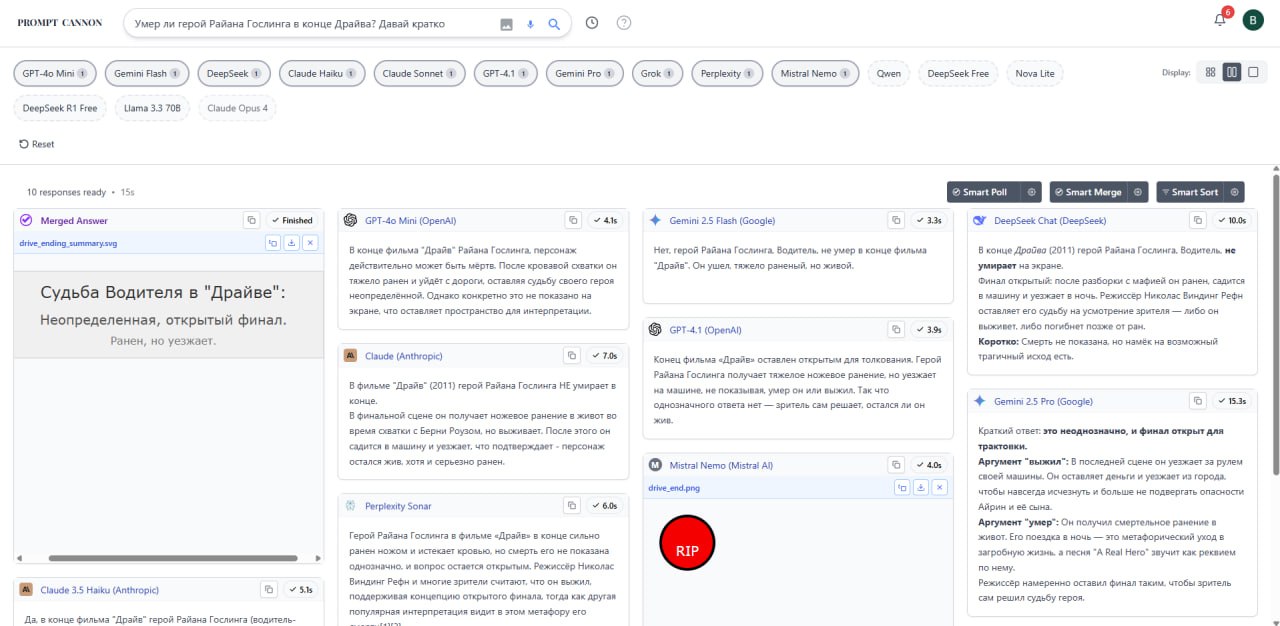Click the 15.3s timing badge on Gemini Pro
Image resolution: width=1280 pixels, height=626 pixels.
[x=1231, y=401]
